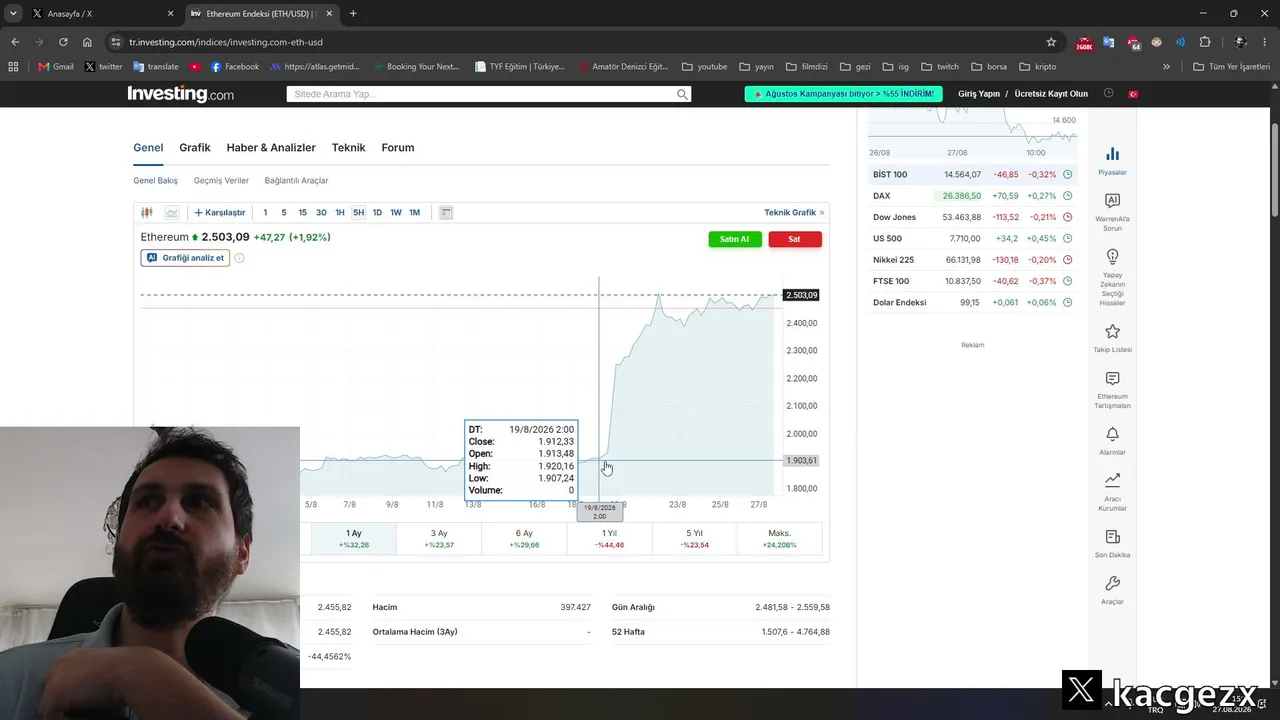Bookmark this page with star icon
The height and width of the screenshot is (720, 1280).
click(1051, 42)
